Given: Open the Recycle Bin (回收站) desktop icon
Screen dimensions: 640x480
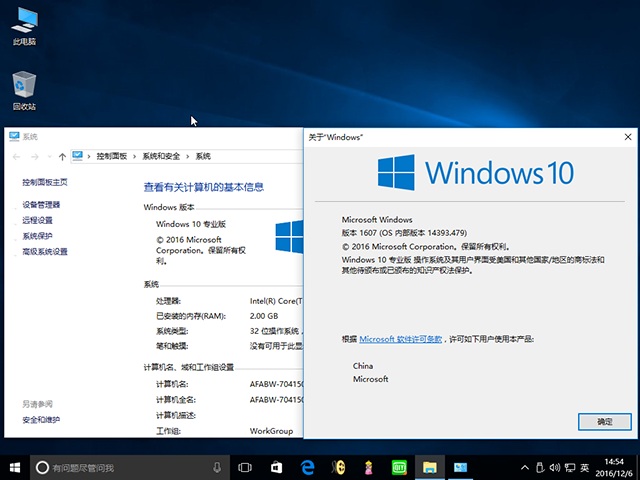Looking at the screenshot, I should [x=24, y=90].
